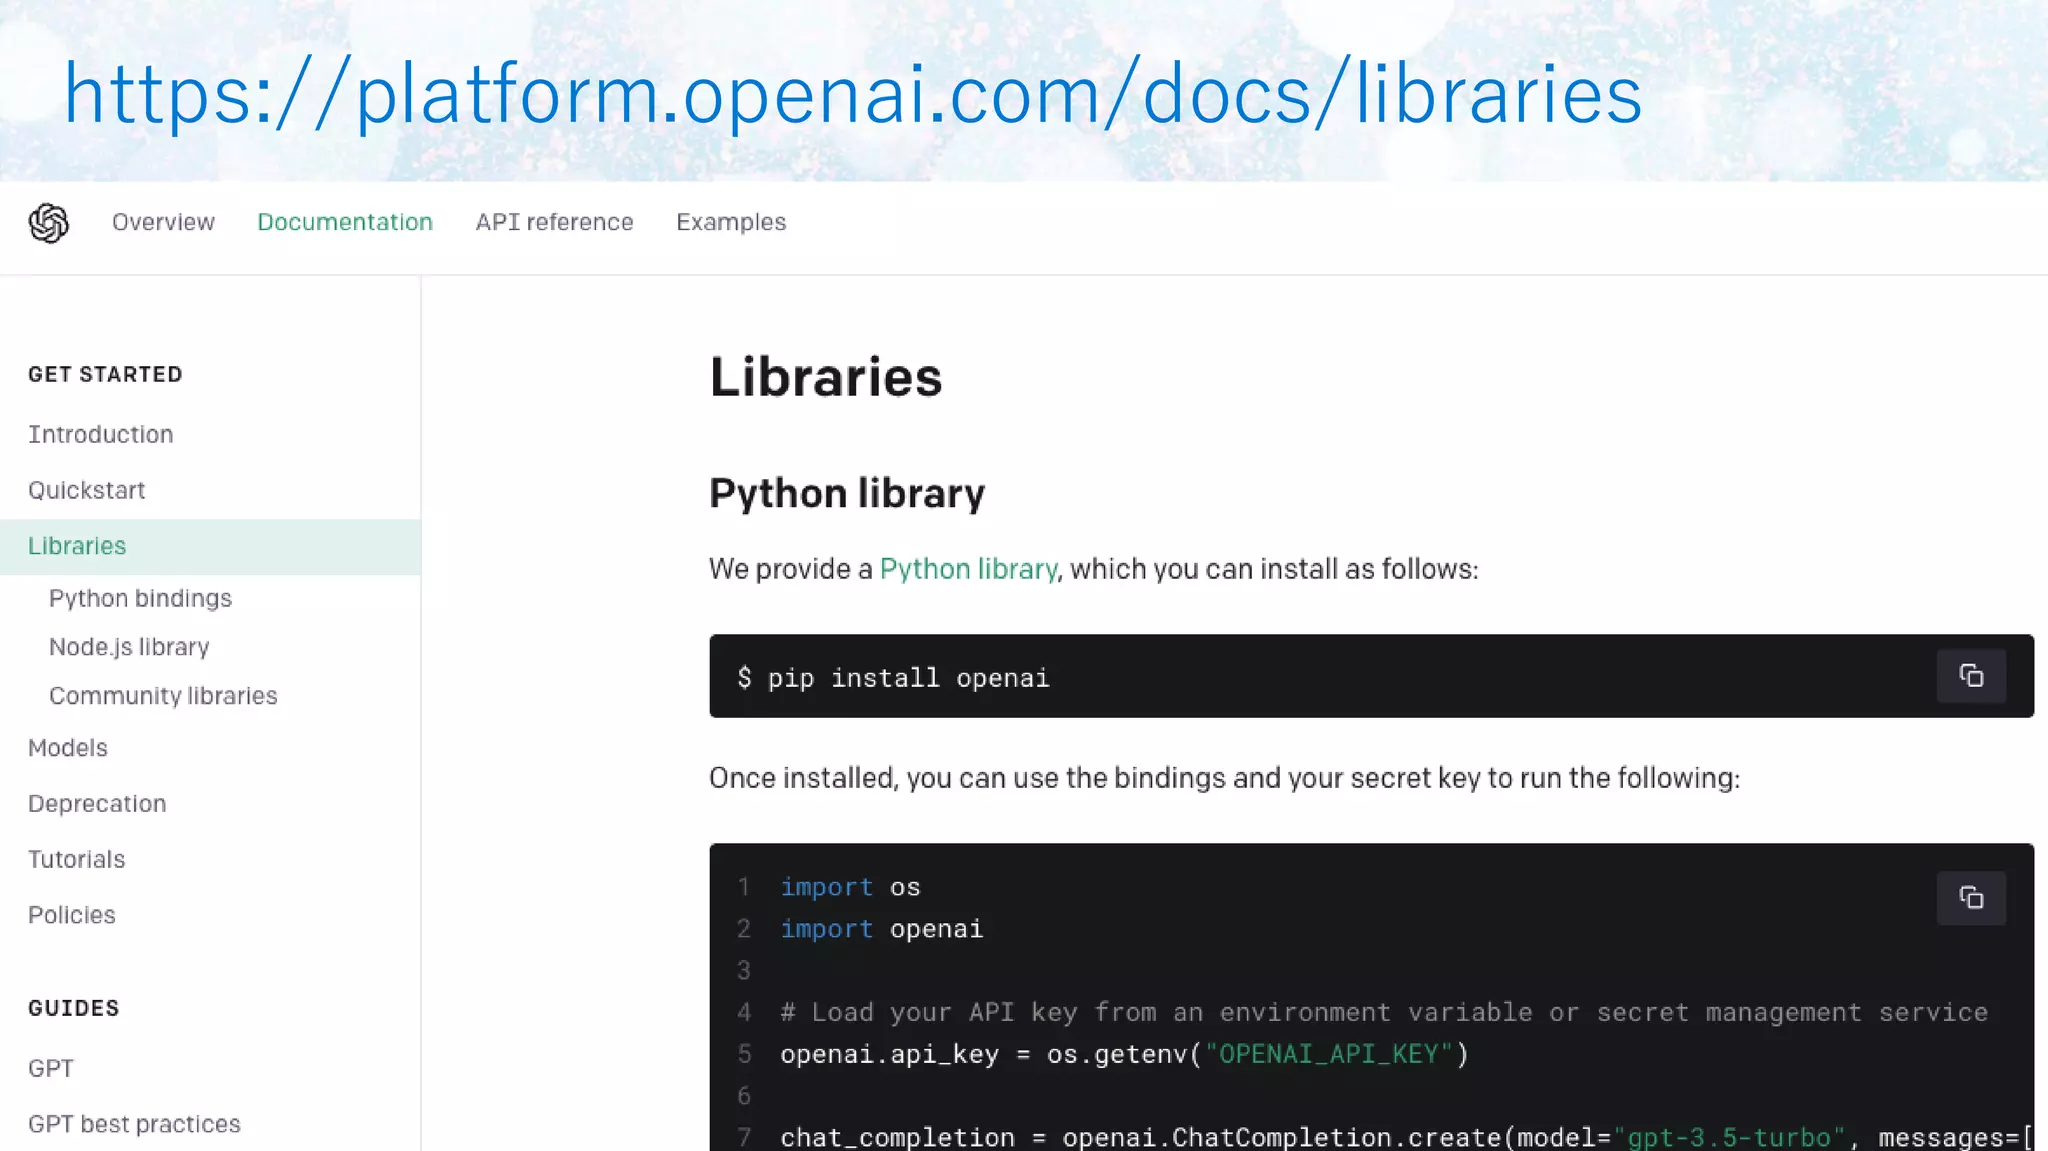The image size is (2048, 1151).
Task: Click the GET STARTED section label
Action: coord(105,374)
